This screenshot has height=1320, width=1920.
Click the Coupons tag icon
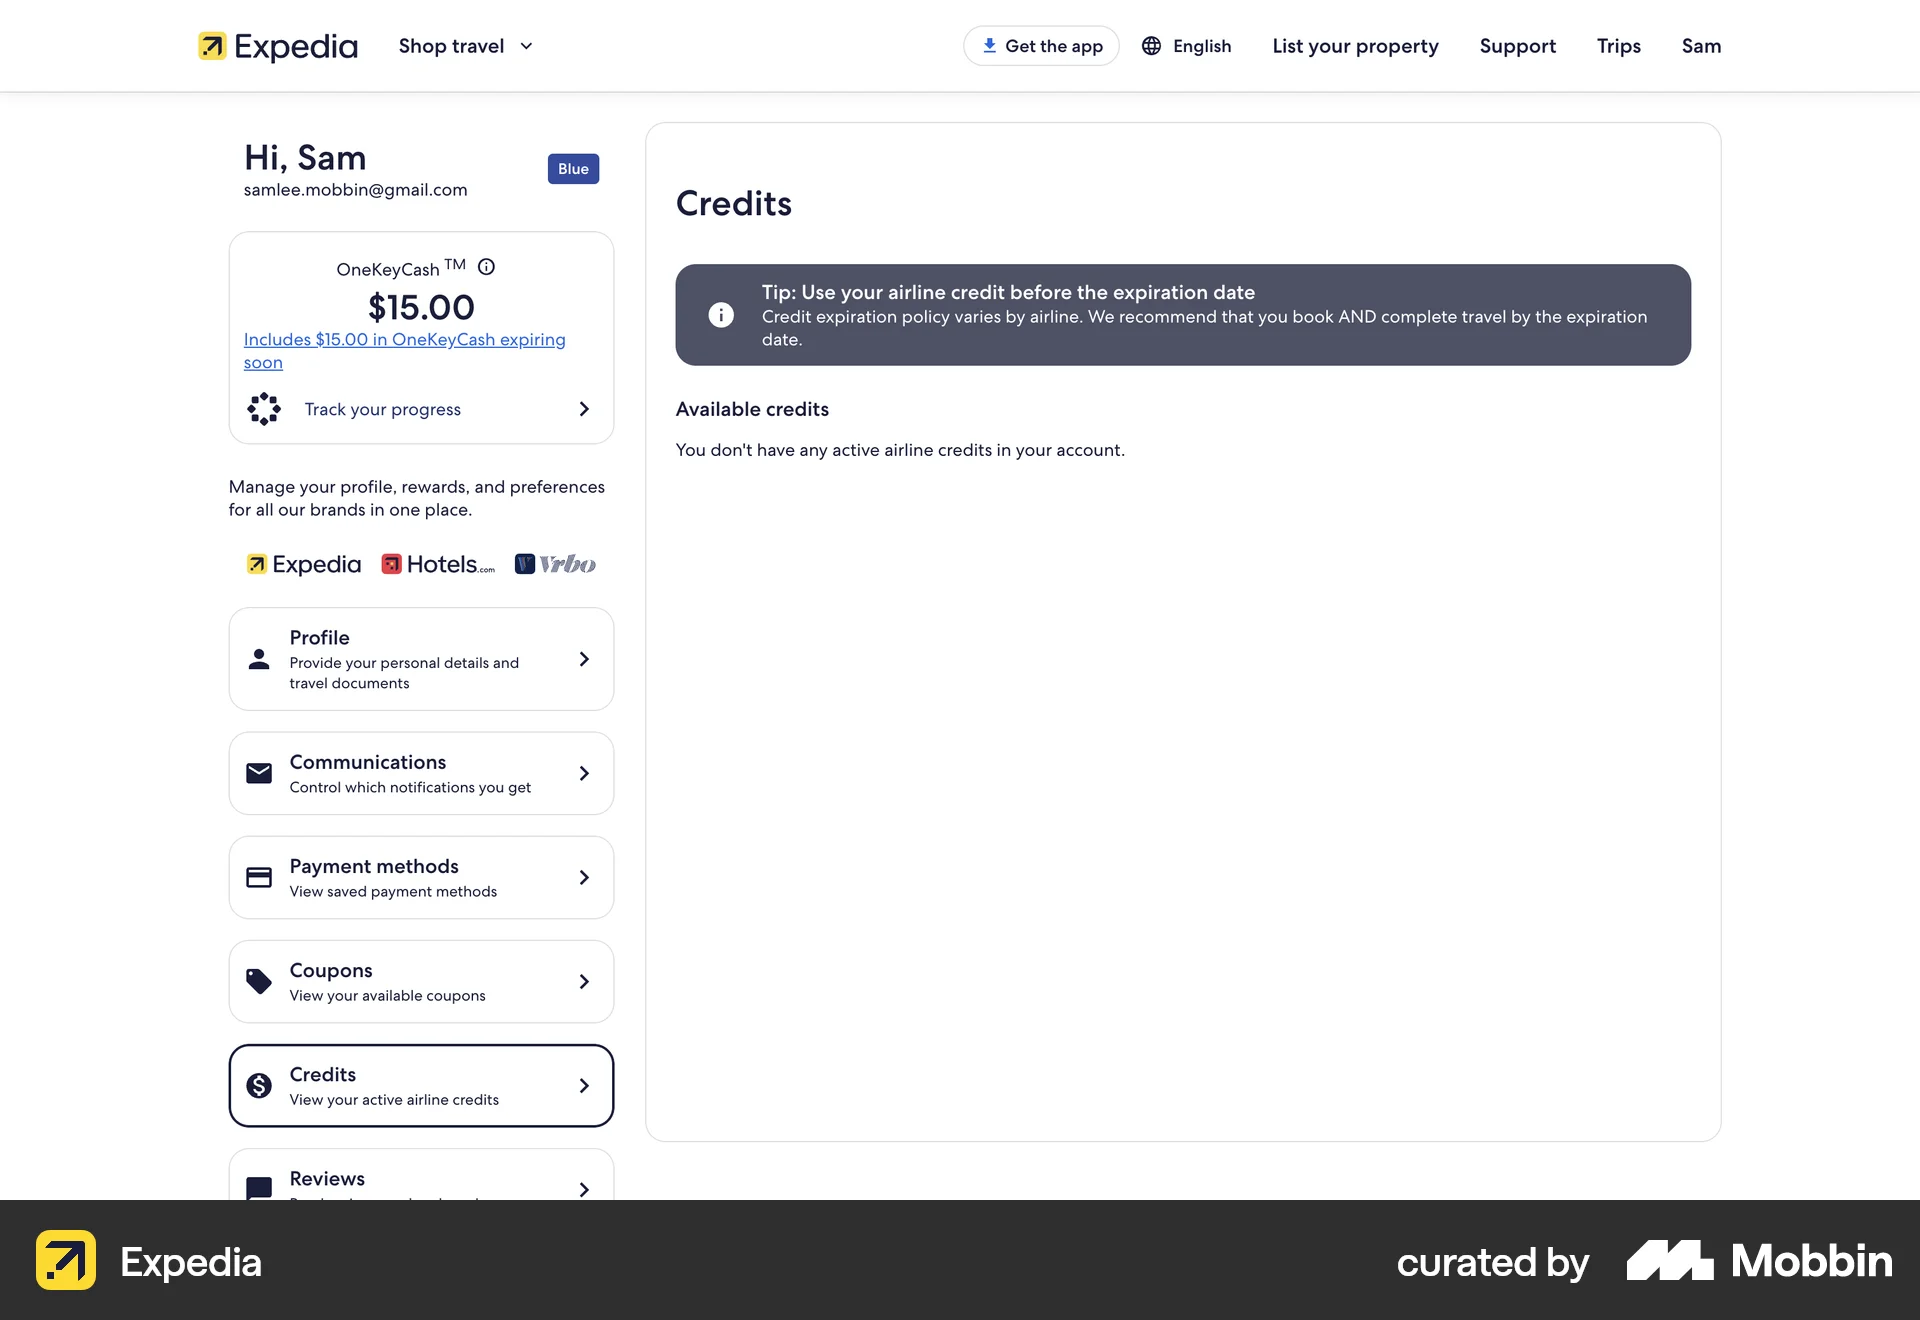259,981
